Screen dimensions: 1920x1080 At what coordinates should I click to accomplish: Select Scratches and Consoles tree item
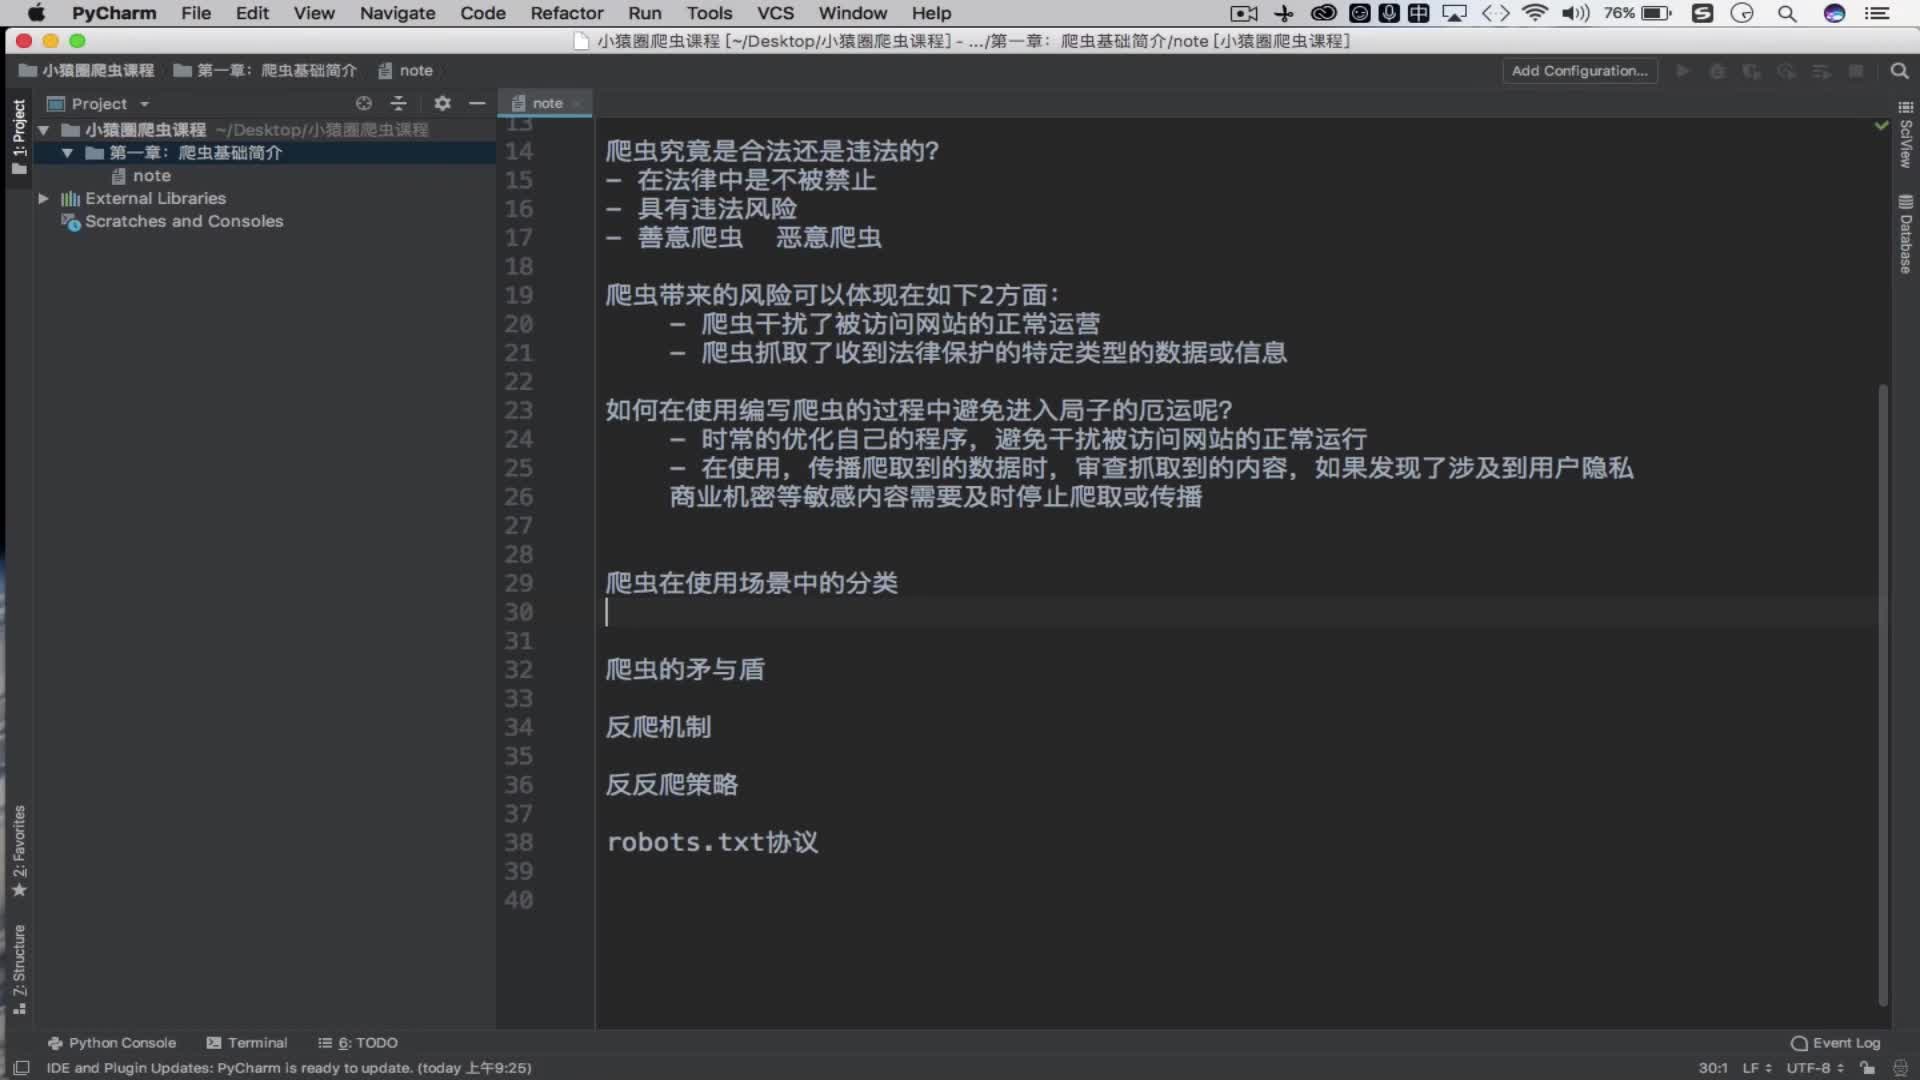[x=172, y=221]
